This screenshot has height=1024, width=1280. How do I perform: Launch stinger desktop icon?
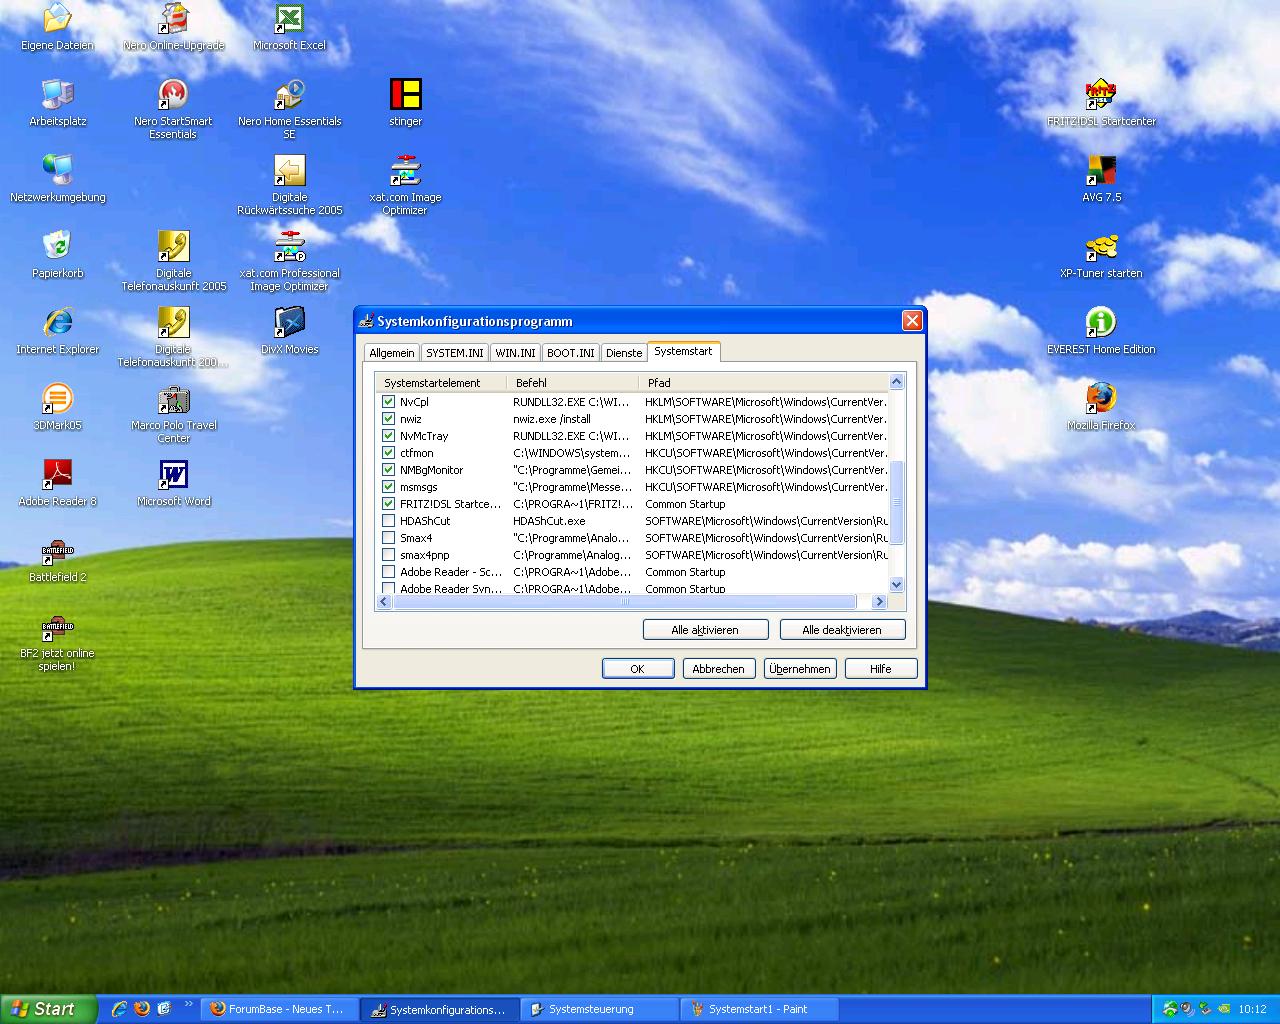tap(405, 102)
